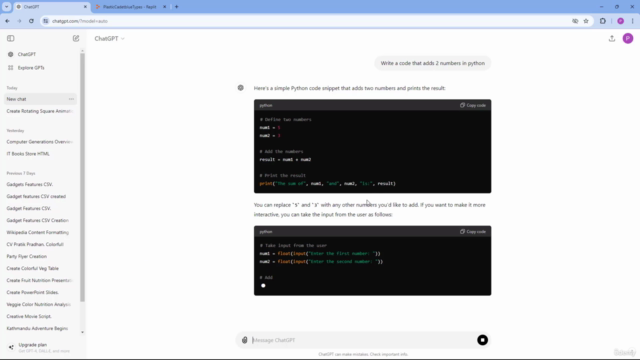
Task: Open the Create Rotating Square Animation chat
Action: tap(40, 111)
